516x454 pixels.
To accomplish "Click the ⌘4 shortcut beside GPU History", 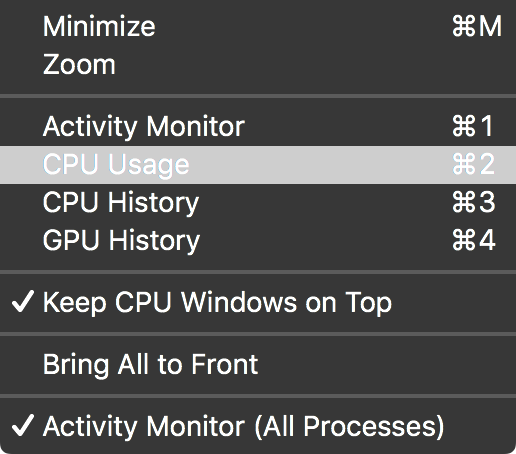I will [x=474, y=240].
